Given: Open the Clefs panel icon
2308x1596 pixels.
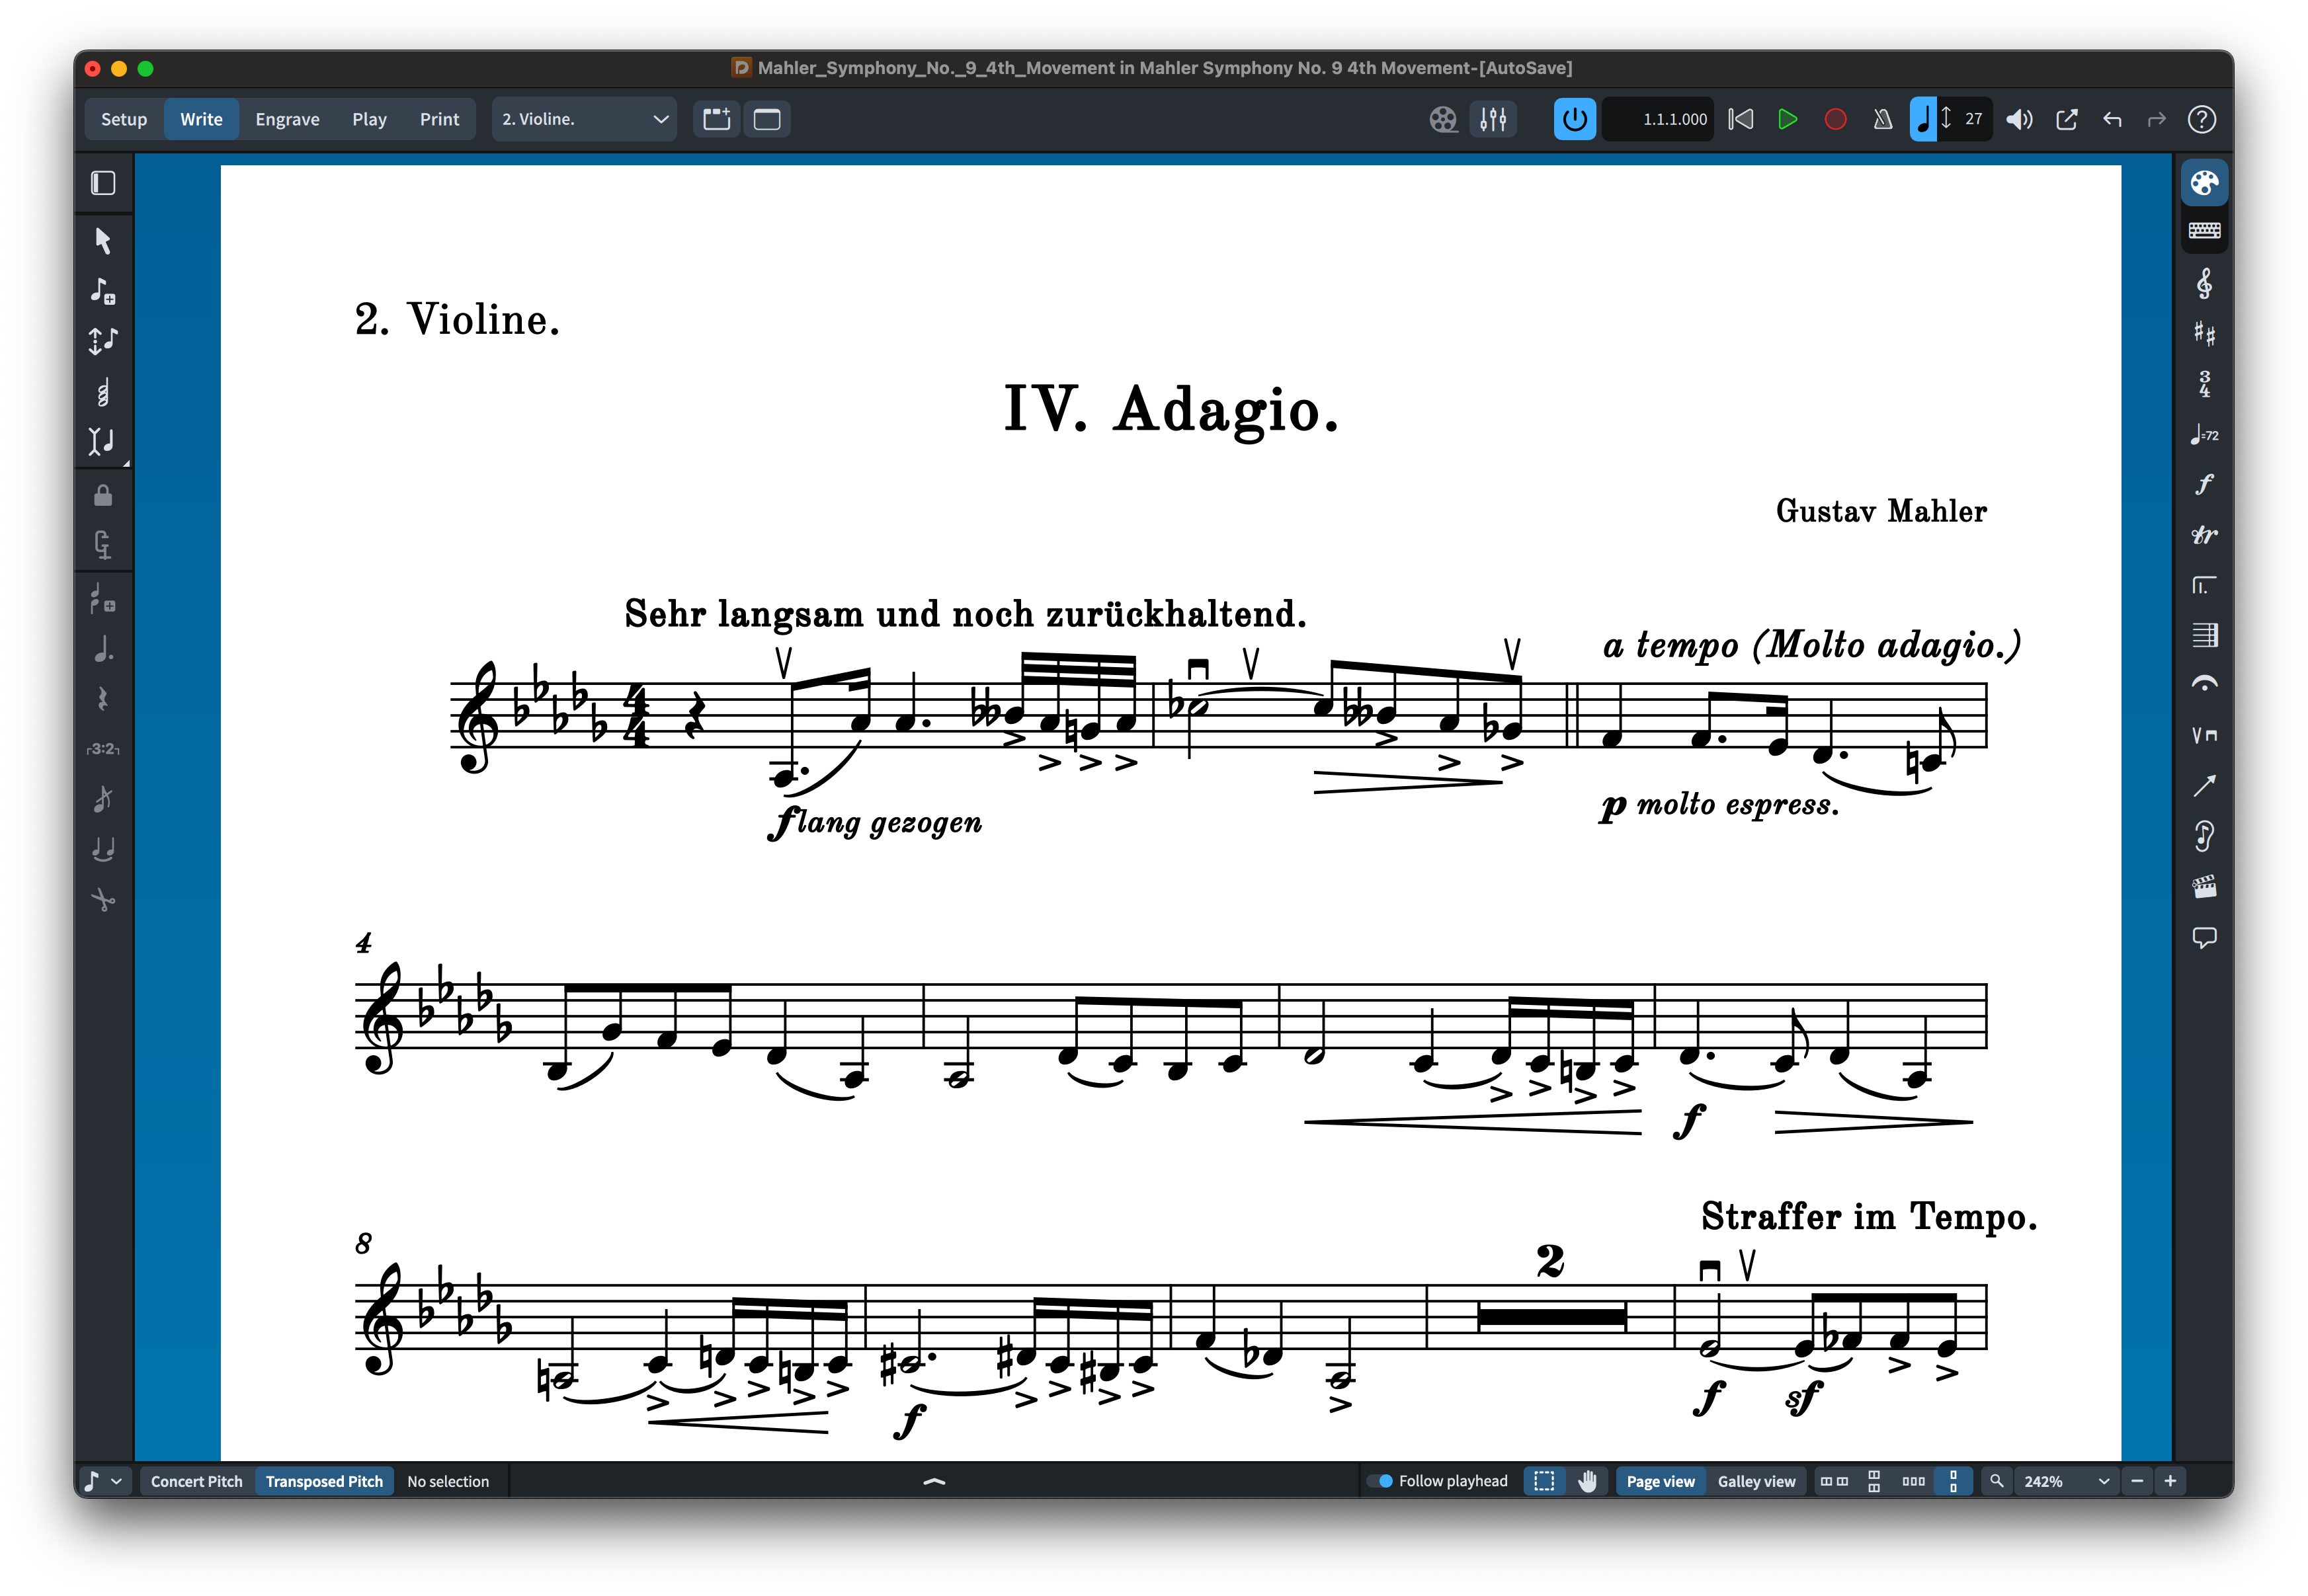Looking at the screenshot, I should tap(2203, 284).
